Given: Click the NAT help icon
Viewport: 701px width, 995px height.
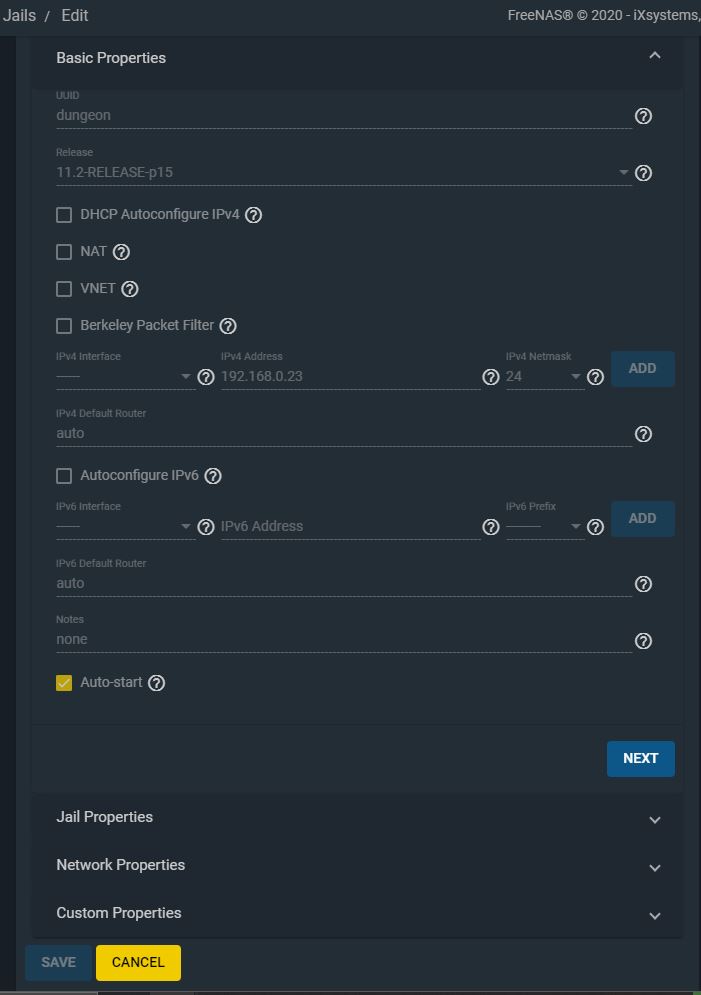Looking at the screenshot, I should pos(121,252).
